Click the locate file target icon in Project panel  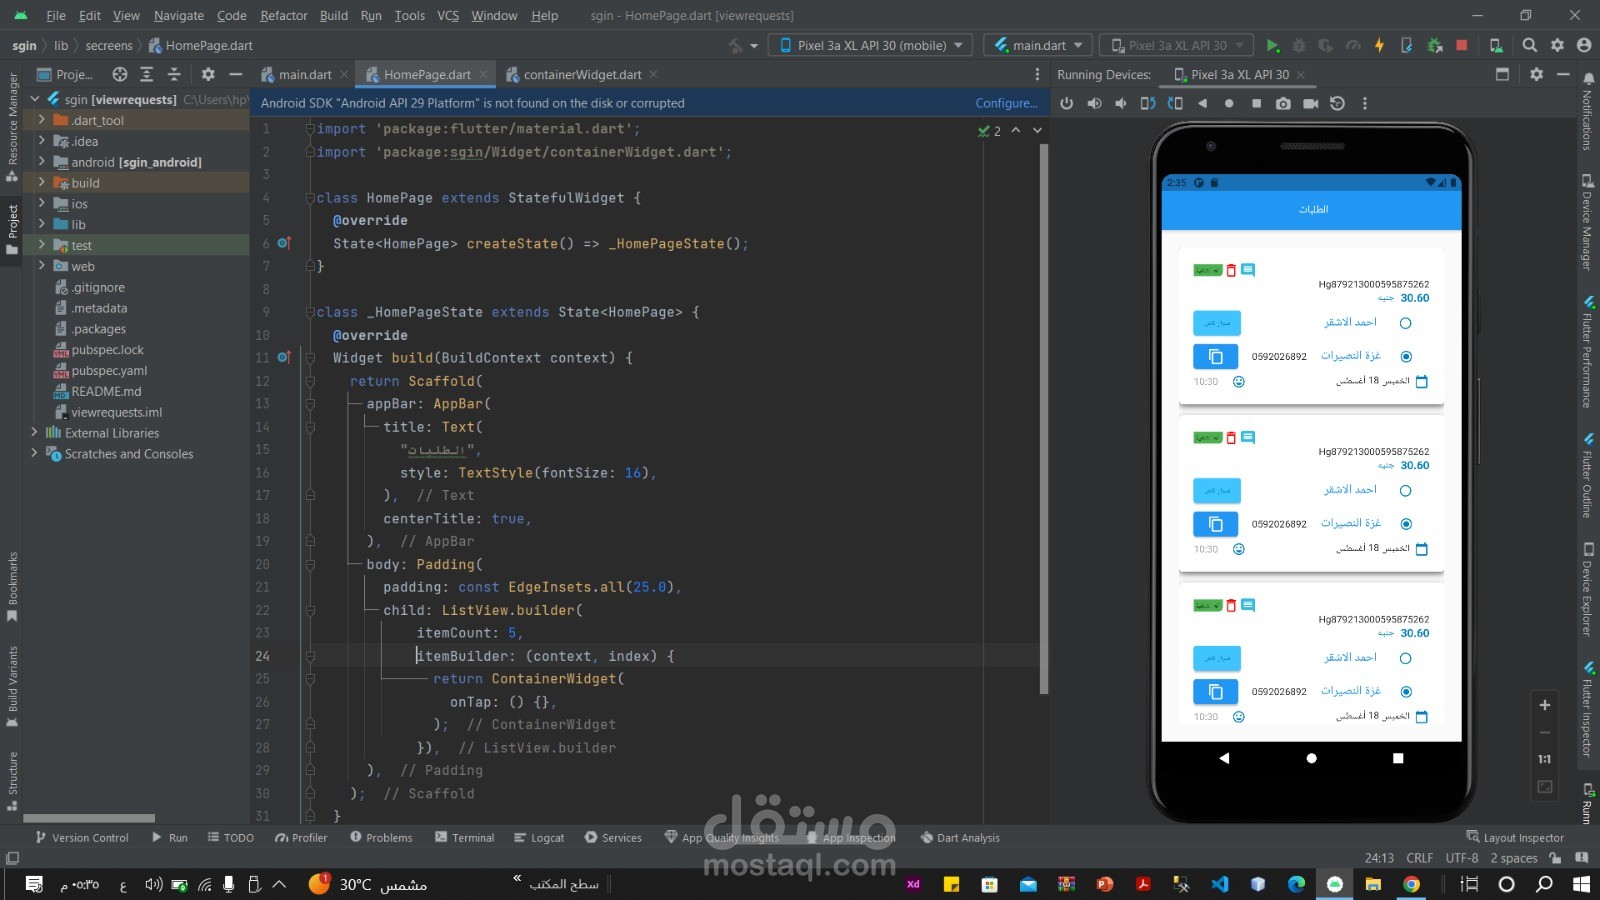pyautogui.click(x=120, y=74)
